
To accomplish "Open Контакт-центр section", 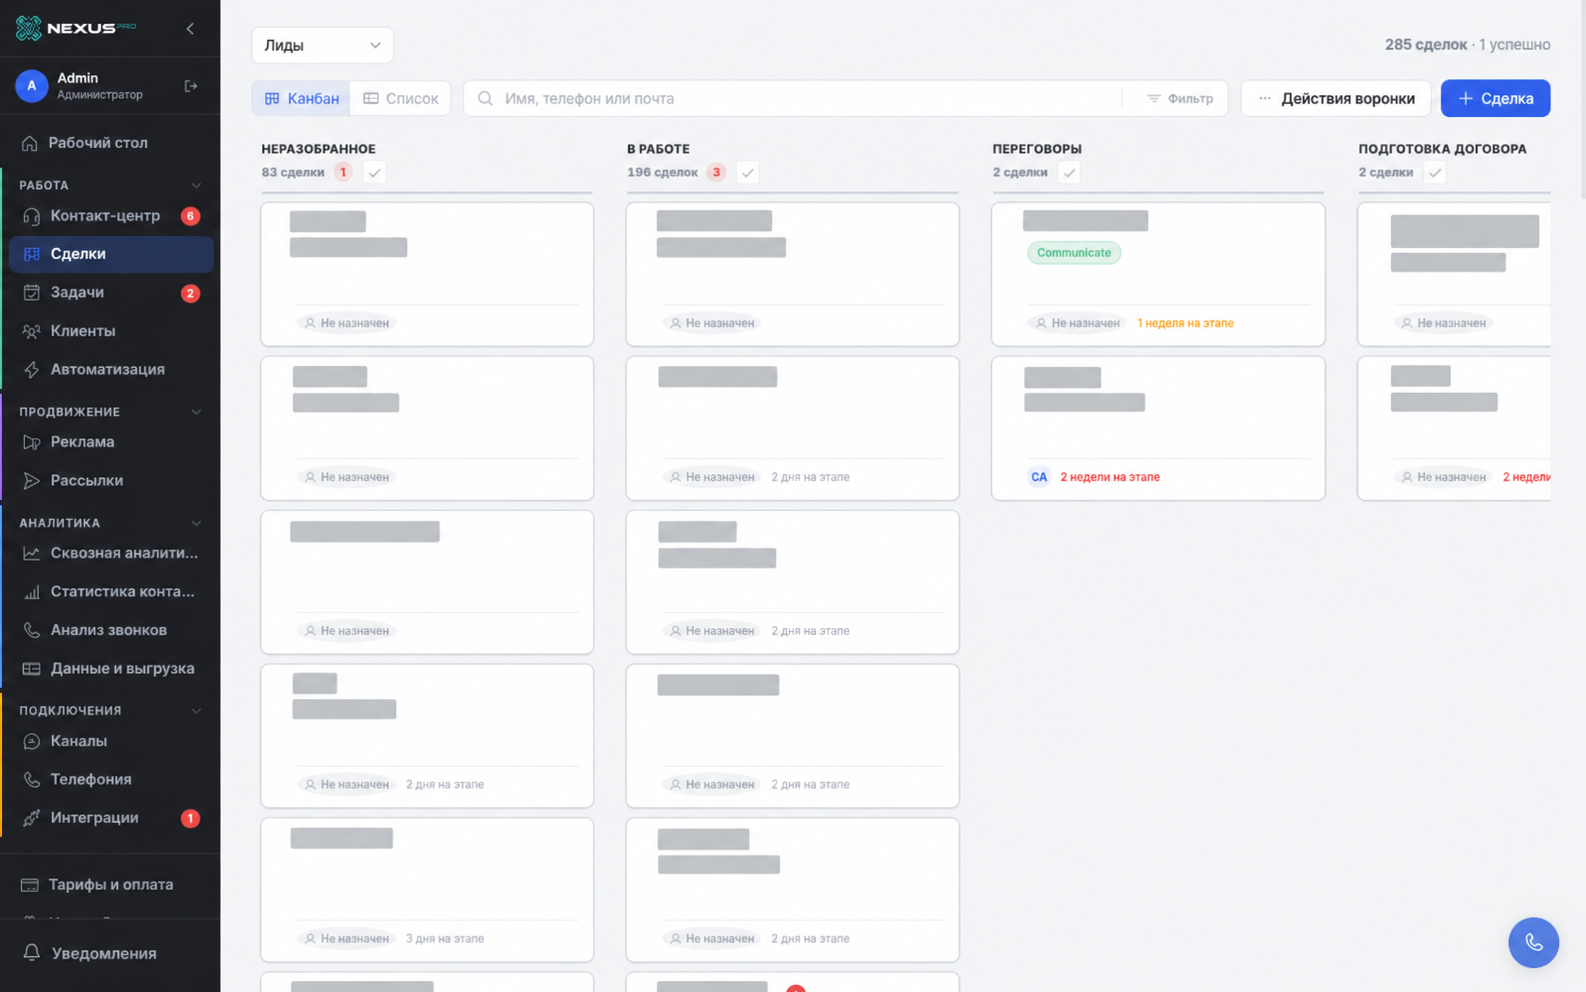I will coord(110,216).
